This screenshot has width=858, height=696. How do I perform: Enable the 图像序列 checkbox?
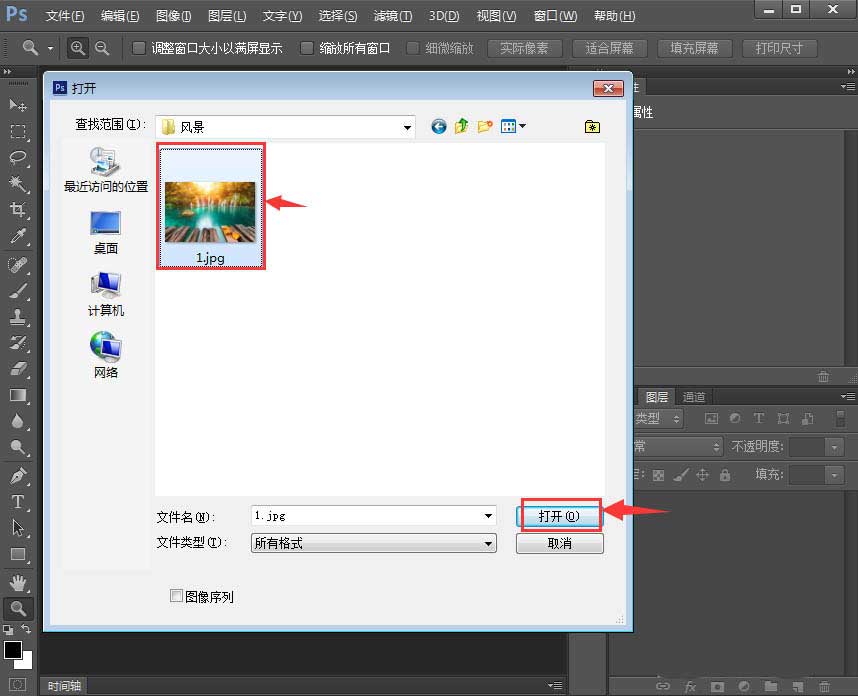tap(175, 596)
